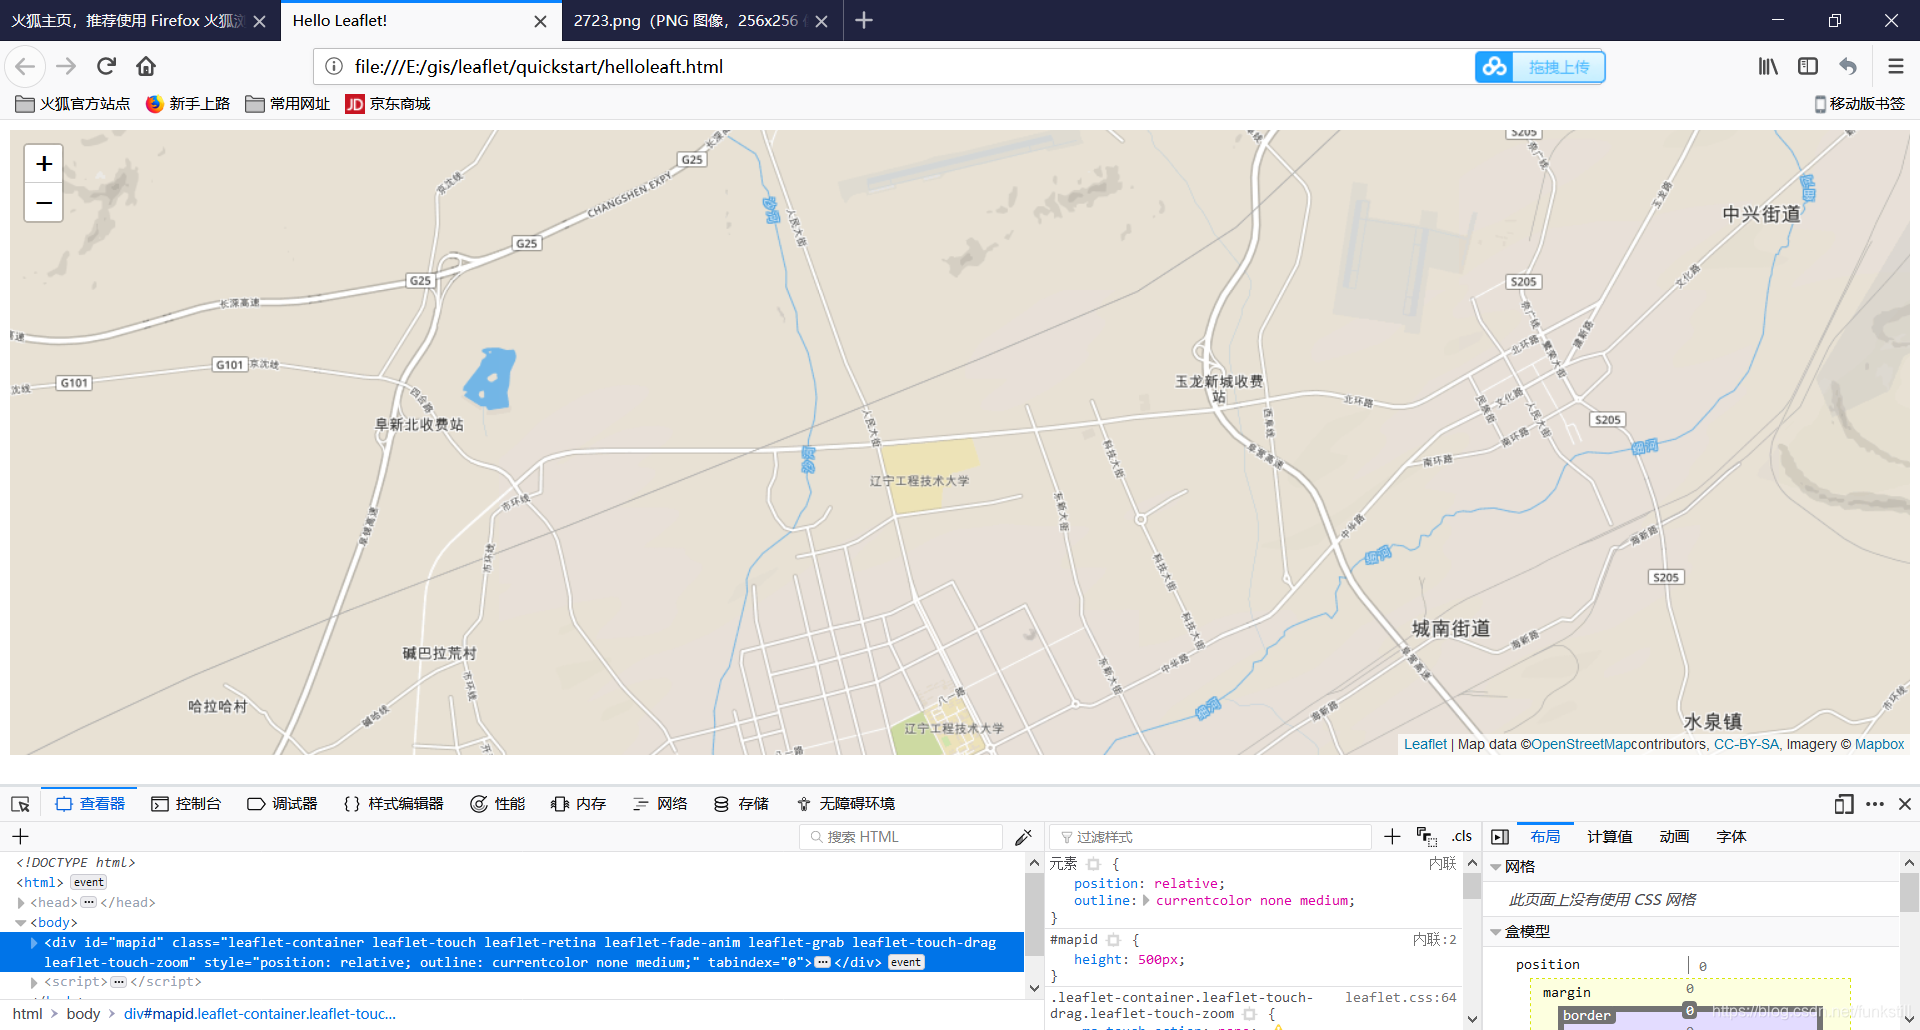Open the devtools more options menu

pyautogui.click(x=1875, y=804)
